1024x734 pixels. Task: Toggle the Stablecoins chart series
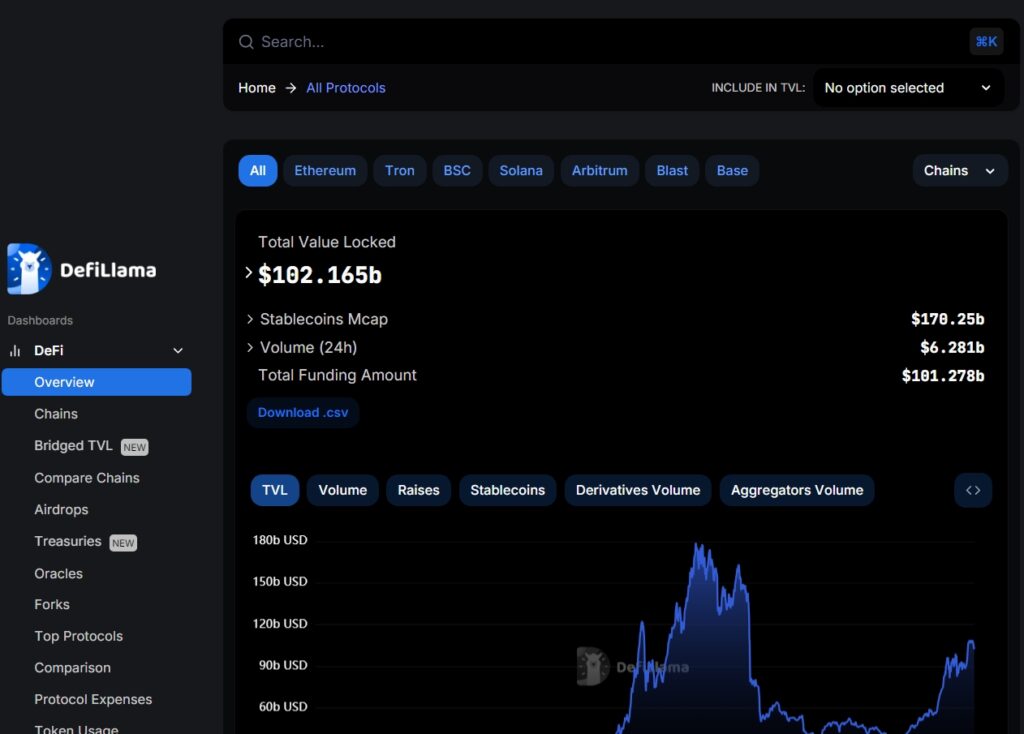507,490
